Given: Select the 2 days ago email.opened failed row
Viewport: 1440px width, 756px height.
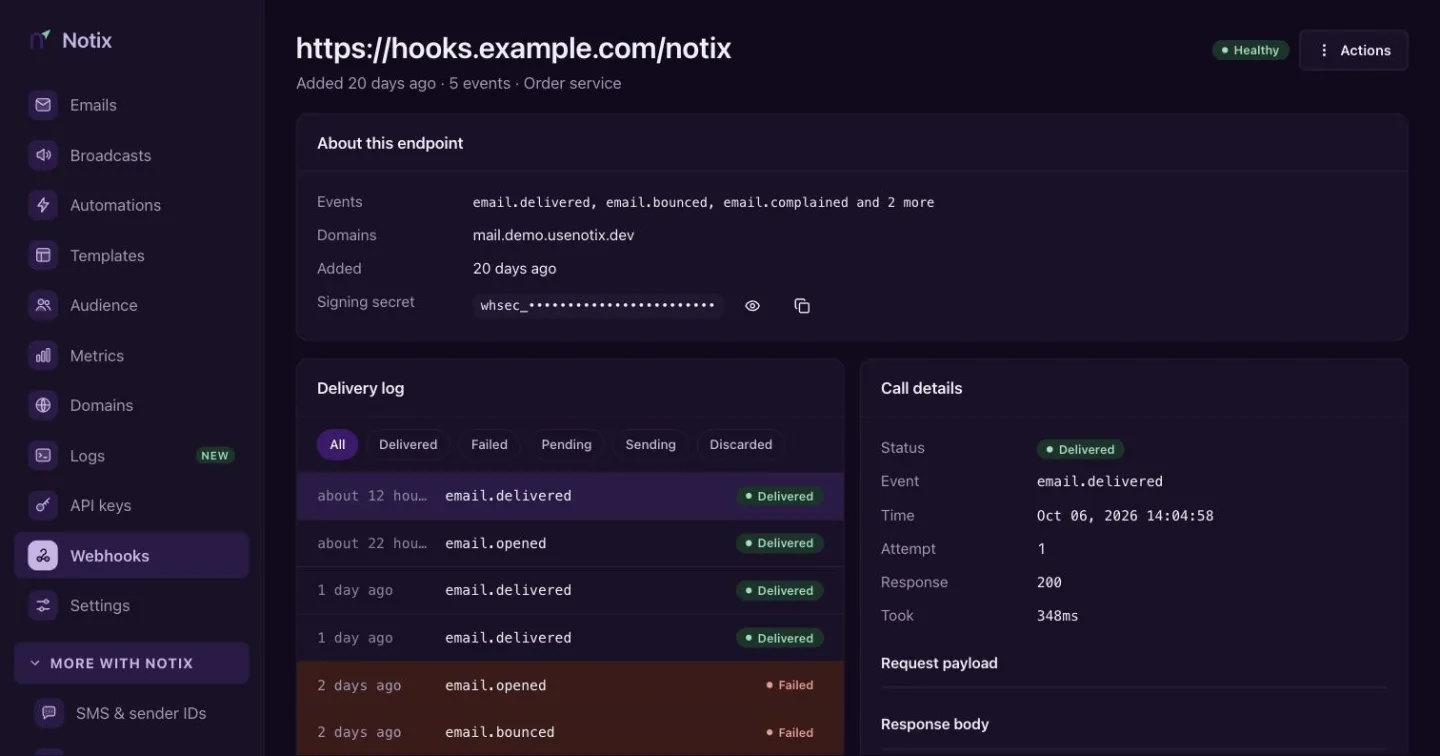Looking at the screenshot, I should pos(570,685).
